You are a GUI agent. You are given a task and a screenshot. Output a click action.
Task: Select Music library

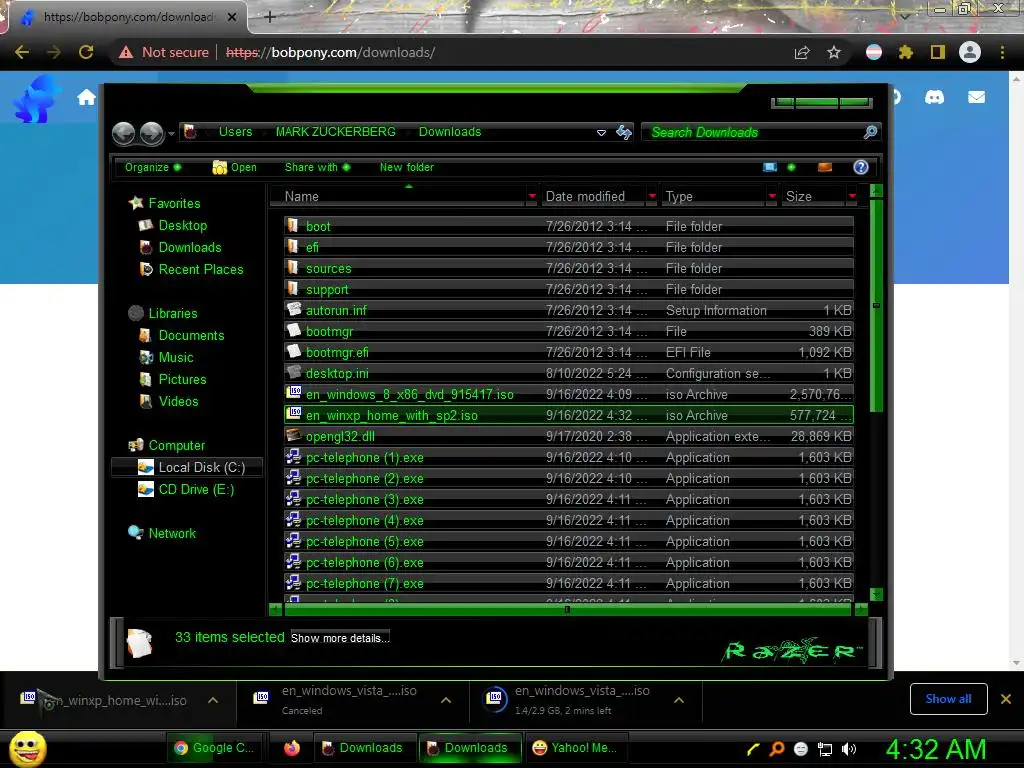[167, 357]
